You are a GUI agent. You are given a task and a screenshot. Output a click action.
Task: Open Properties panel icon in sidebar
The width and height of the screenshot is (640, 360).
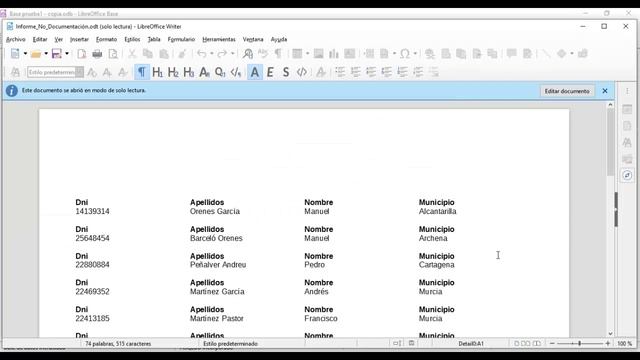click(627, 109)
